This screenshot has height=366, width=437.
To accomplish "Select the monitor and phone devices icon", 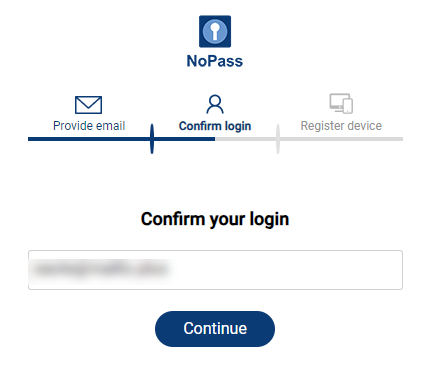I will [341, 104].
